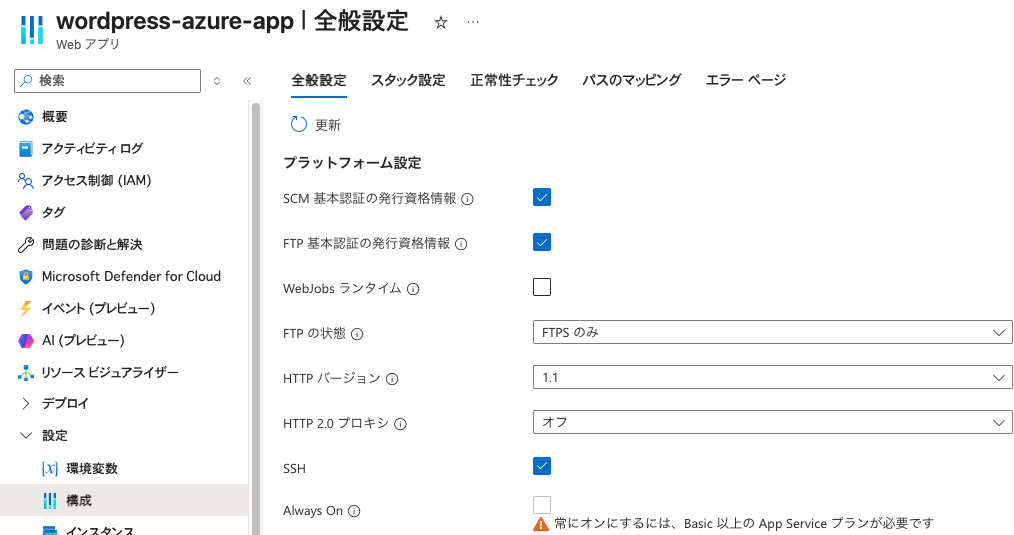Click the アクティビティ ログ icon

coord(26,149)
